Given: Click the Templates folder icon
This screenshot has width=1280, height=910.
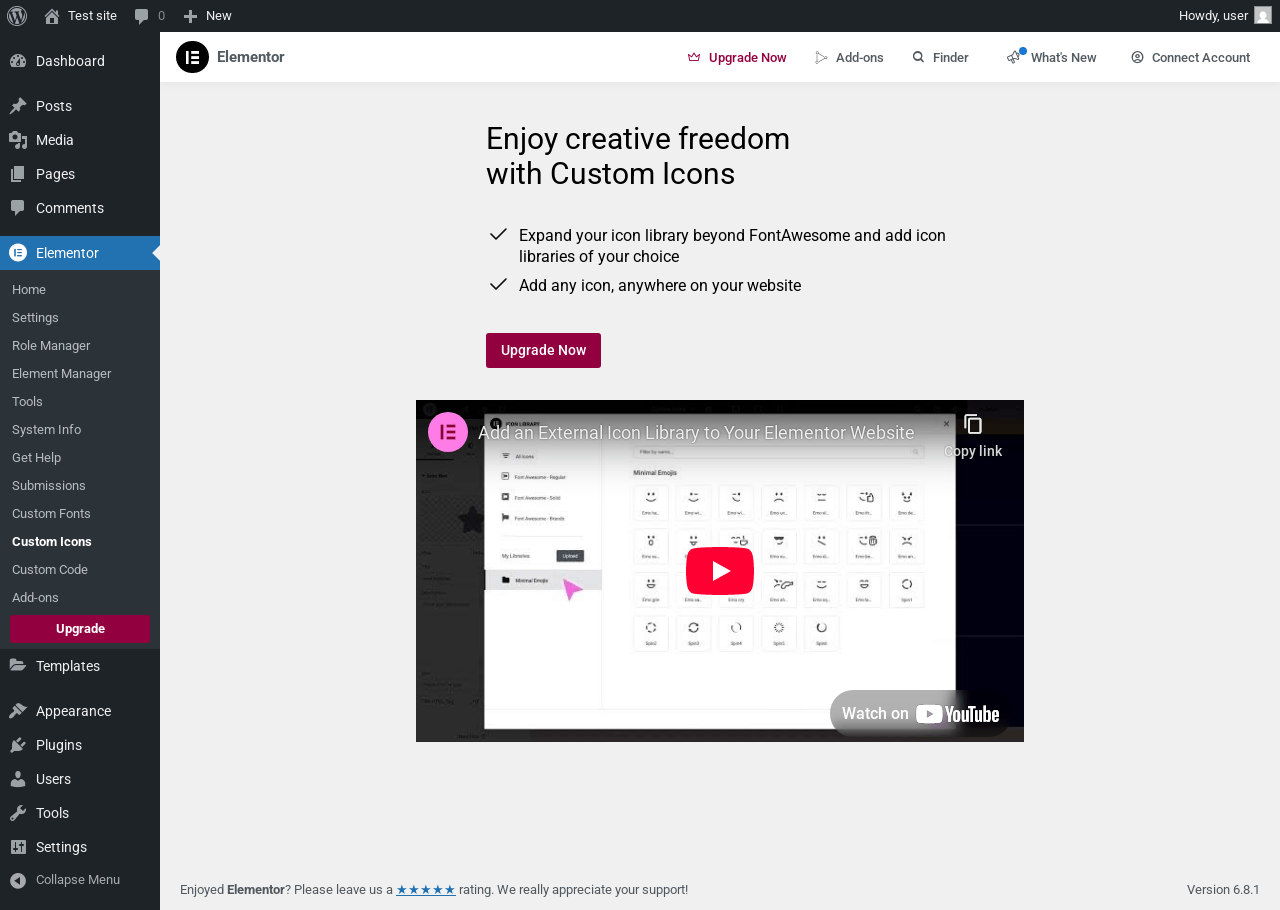Looking at the screenshot, I should [x=18, y=666].
